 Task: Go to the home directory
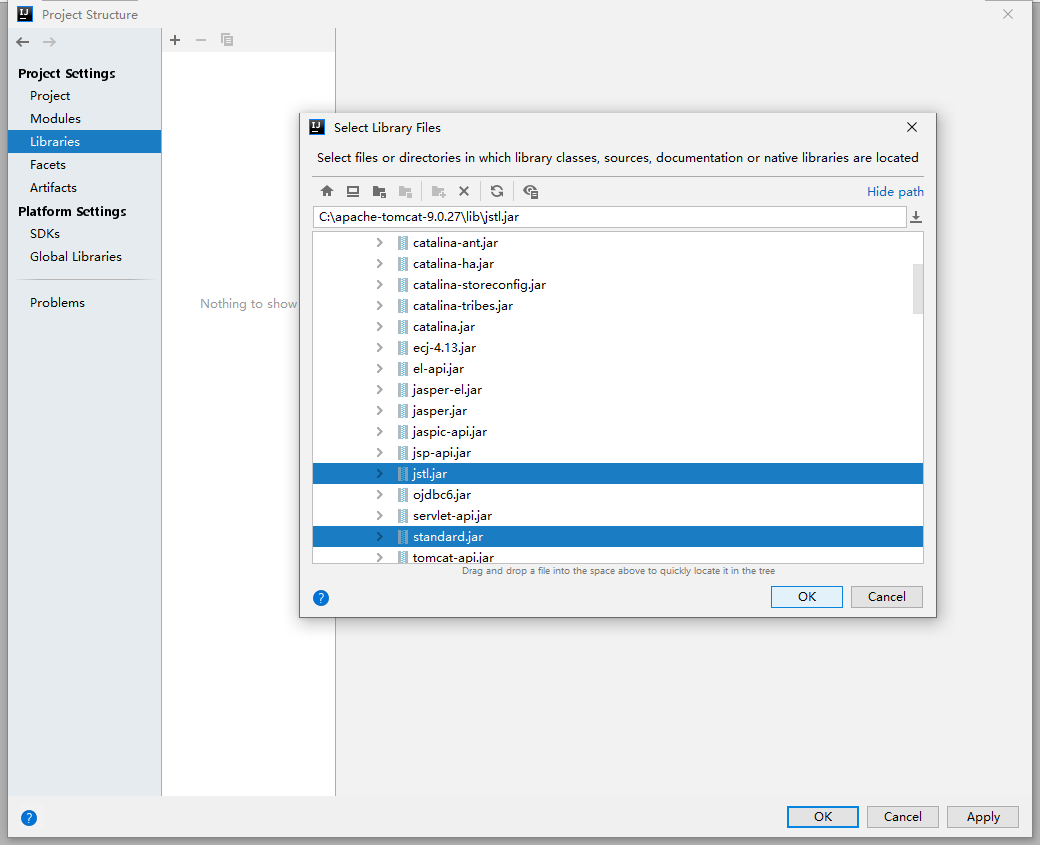[x=327, y=191]
